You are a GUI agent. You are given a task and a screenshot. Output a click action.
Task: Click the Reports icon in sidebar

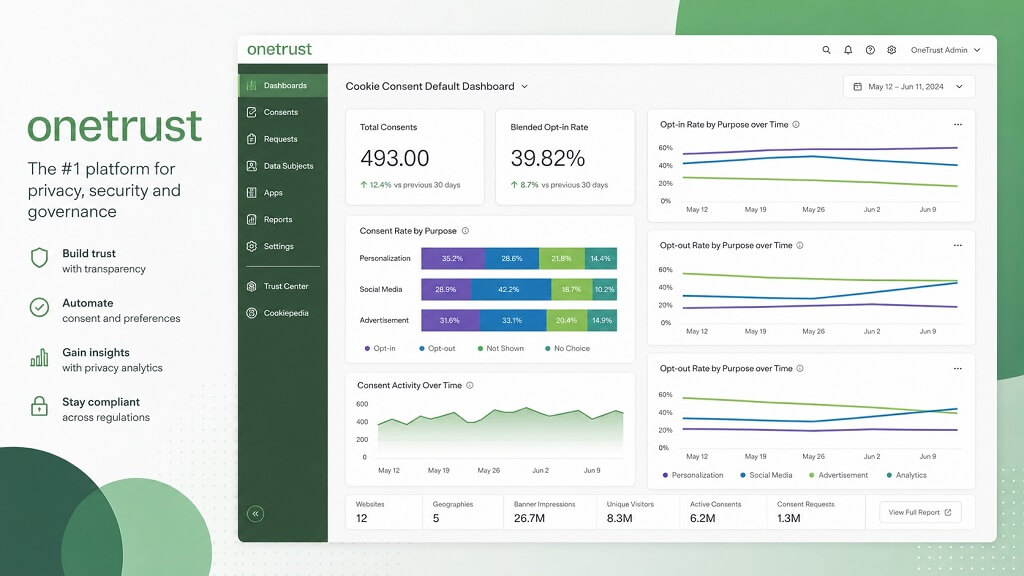(251, 219)
